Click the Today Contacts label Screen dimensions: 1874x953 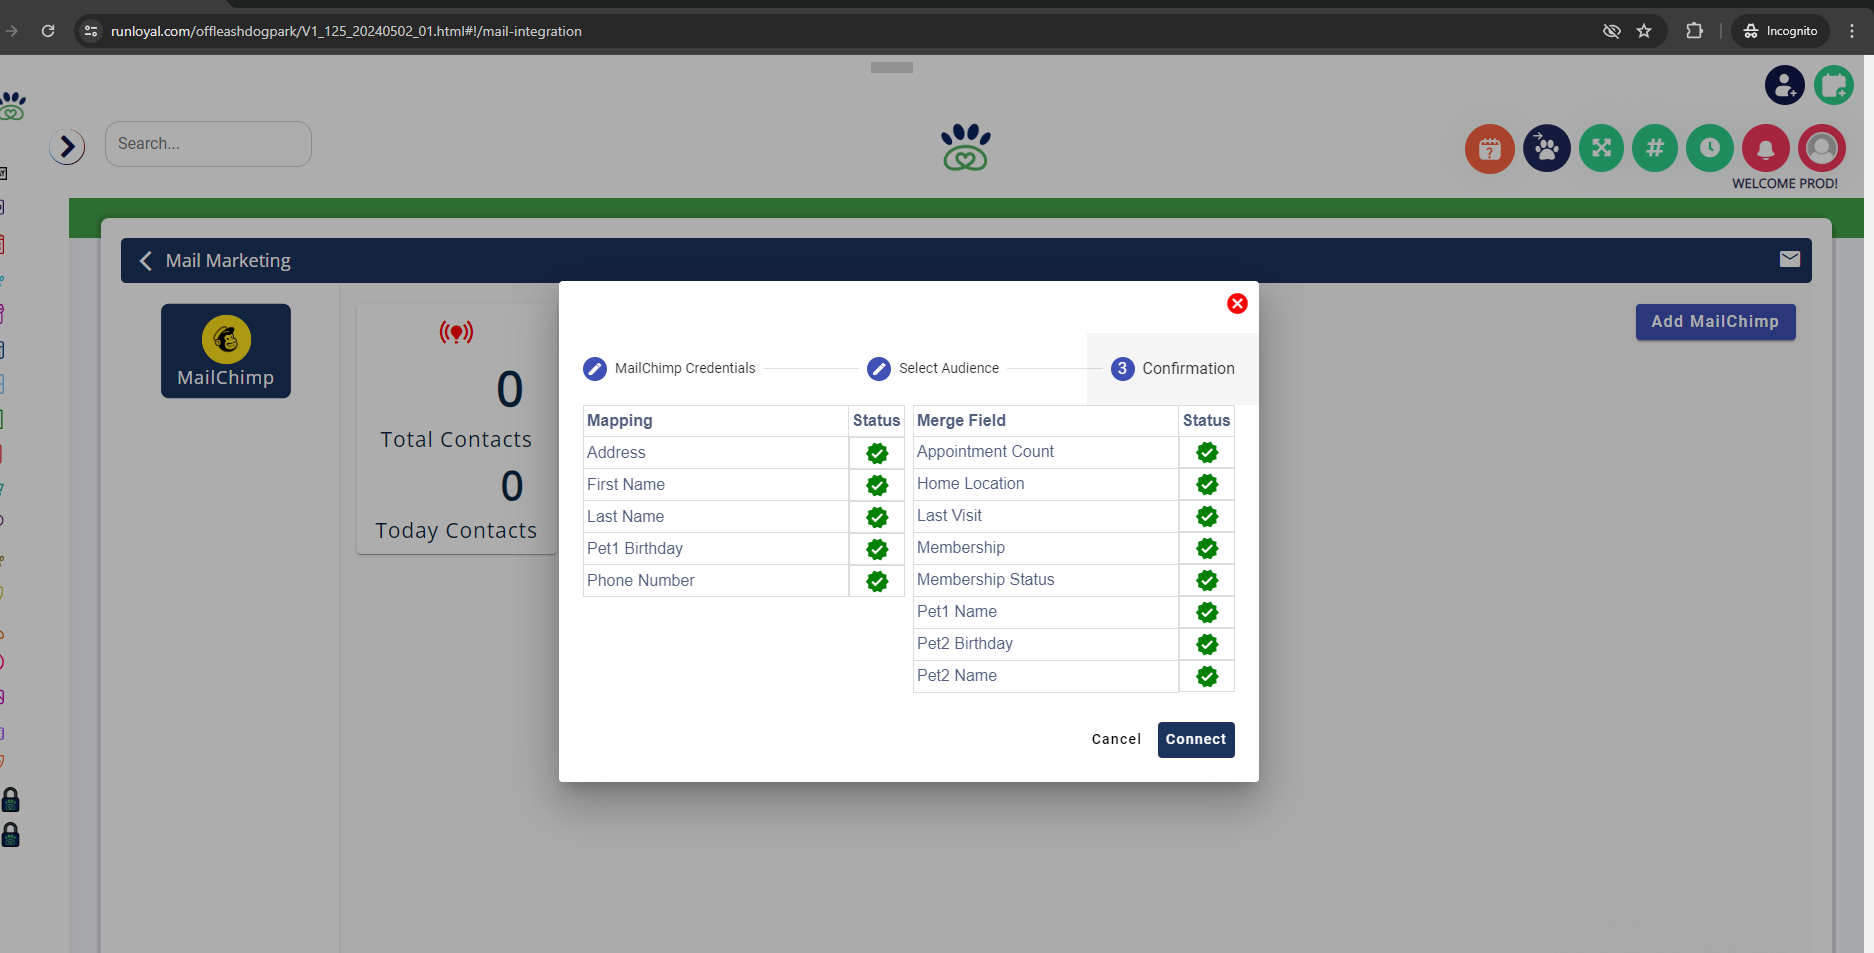click(x=456, y=530)
